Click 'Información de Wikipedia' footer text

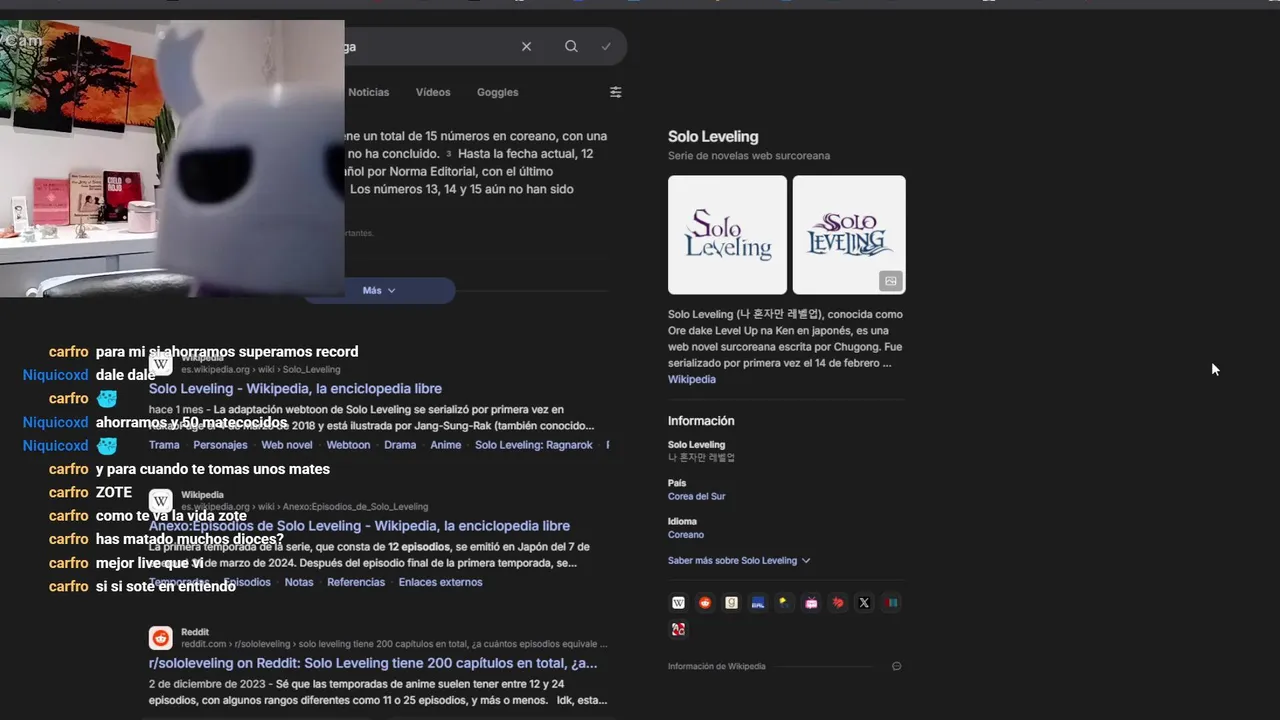(717, 666)
